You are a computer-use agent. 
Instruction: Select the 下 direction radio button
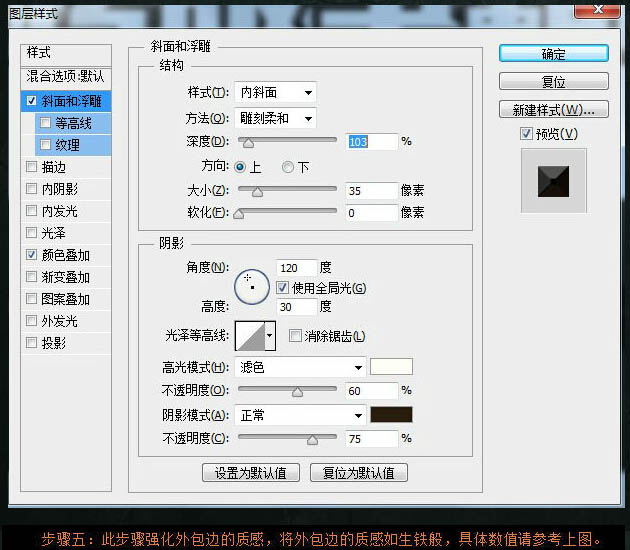pyautogui.click(x=288, y=167)
